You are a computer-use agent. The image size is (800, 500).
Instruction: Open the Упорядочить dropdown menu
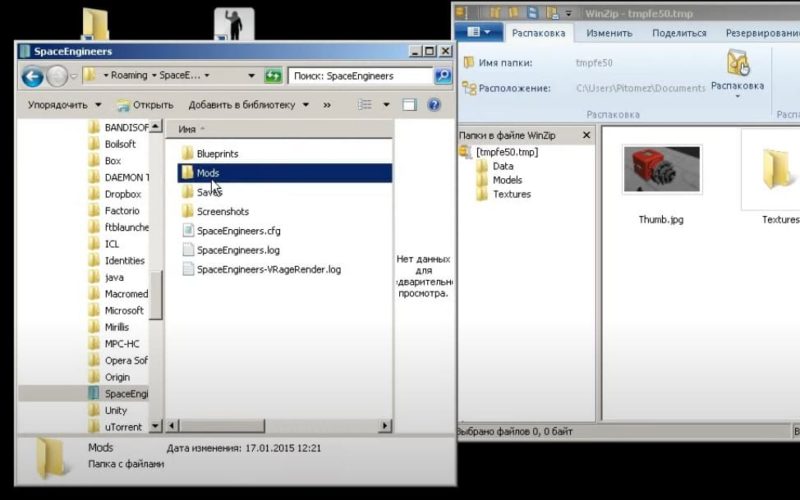click(x=64, y=105)
